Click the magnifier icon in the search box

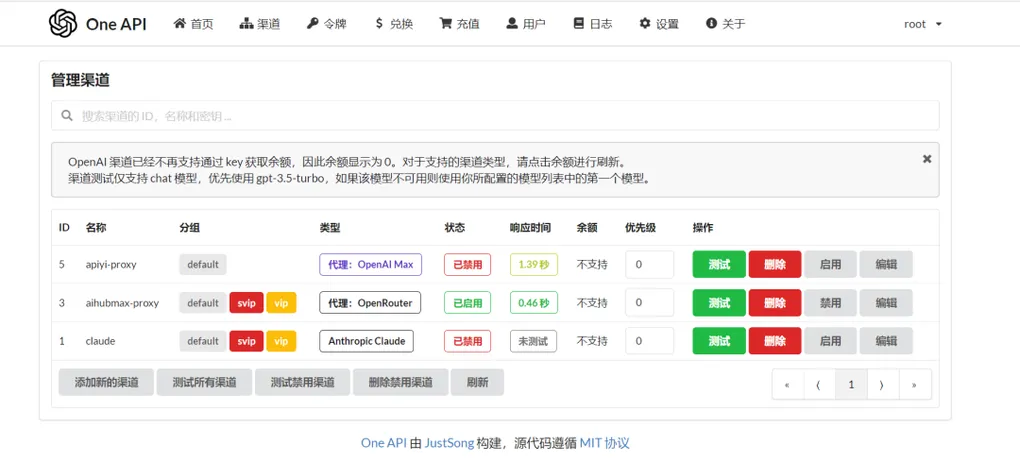[66, 116]
